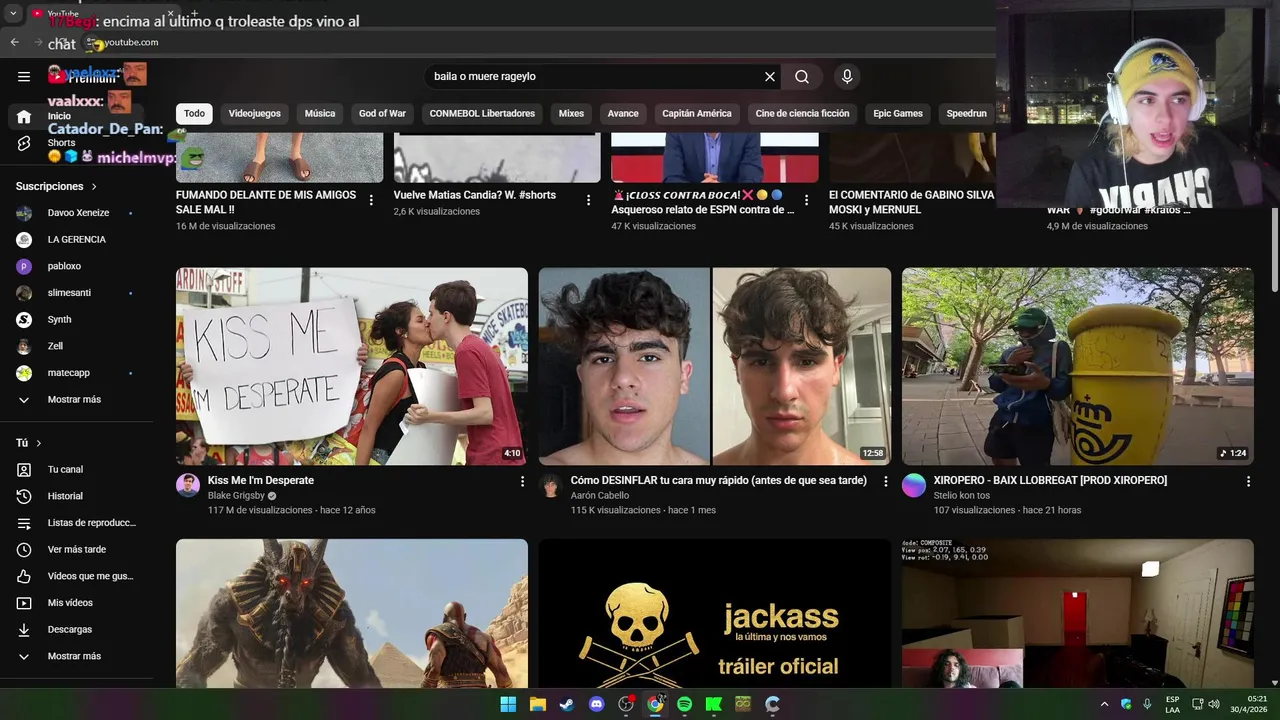Open options for Vuelve Matias Candia short
1280x720 pixels.
click(588, 200)
